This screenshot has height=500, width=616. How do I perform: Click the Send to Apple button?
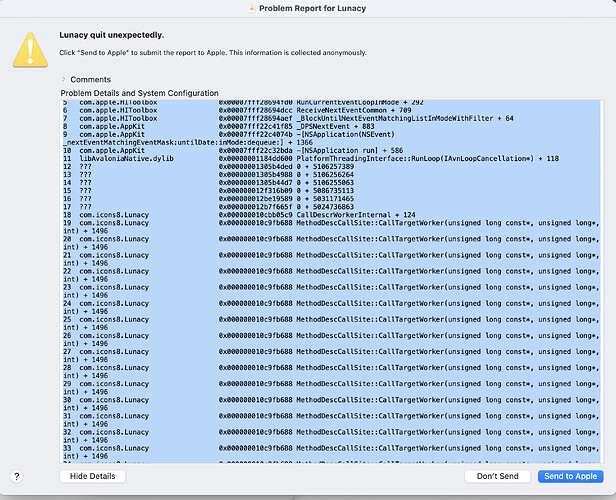570,476
